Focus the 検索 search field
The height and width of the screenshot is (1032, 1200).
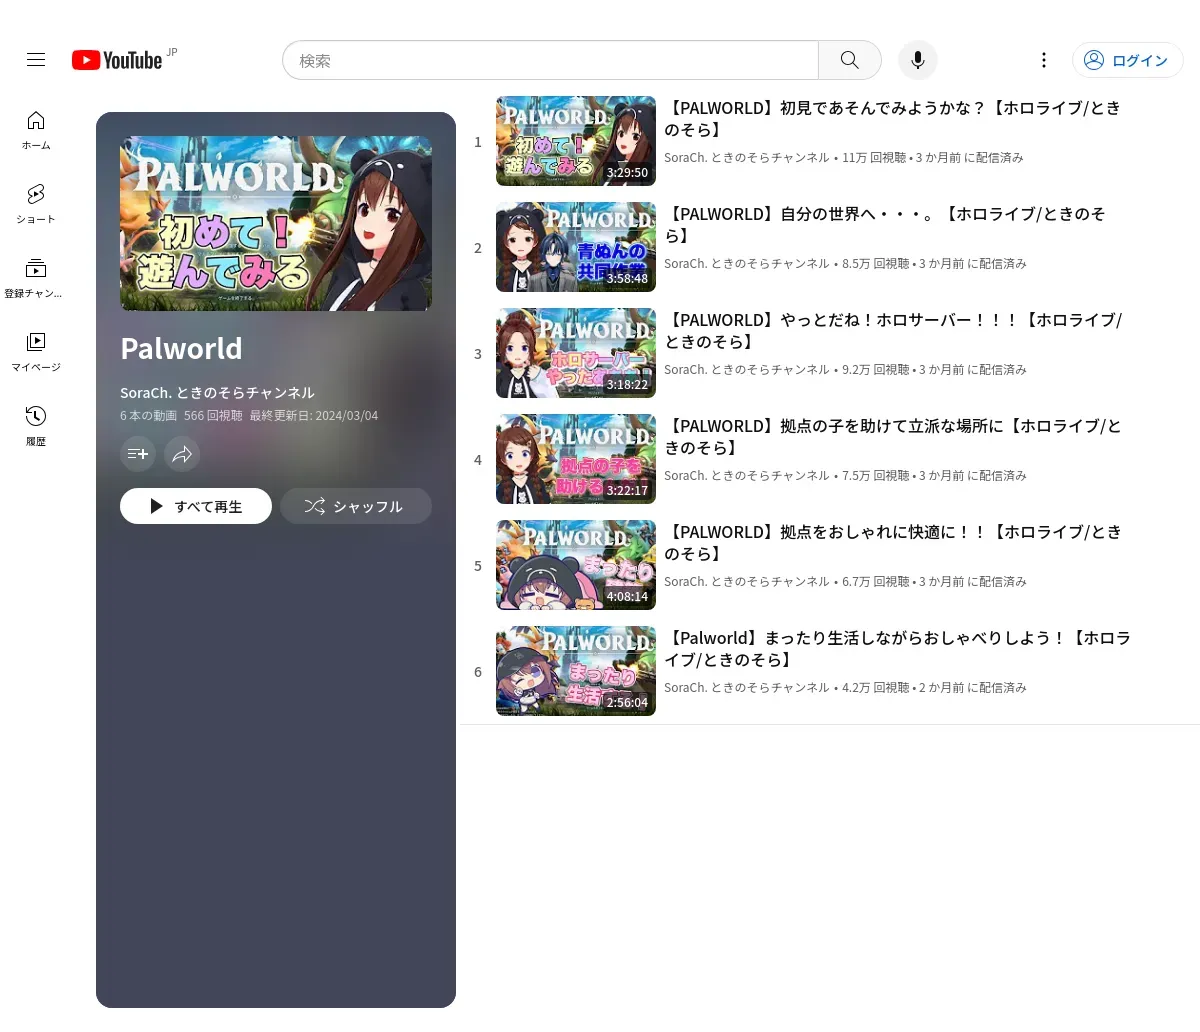coord(550,60)
